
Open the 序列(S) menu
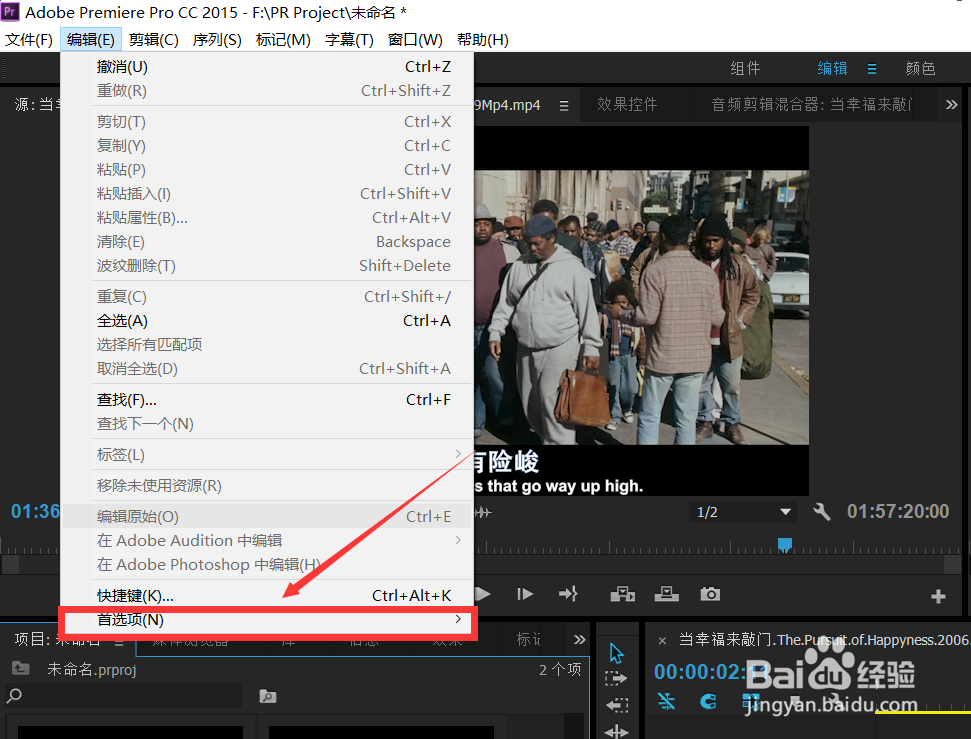point(217,40)
